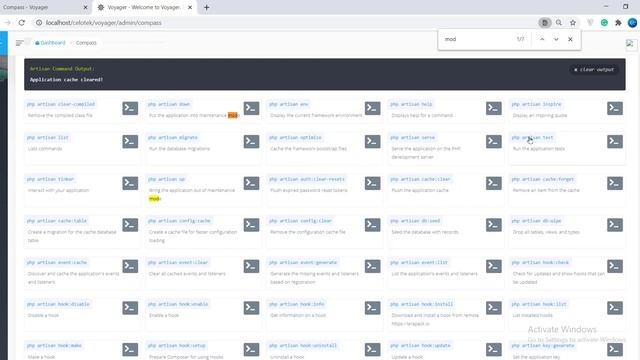This screenshot has width=640, height=360.
Task: Run the event:cache terminal icon
Action: 130,266
